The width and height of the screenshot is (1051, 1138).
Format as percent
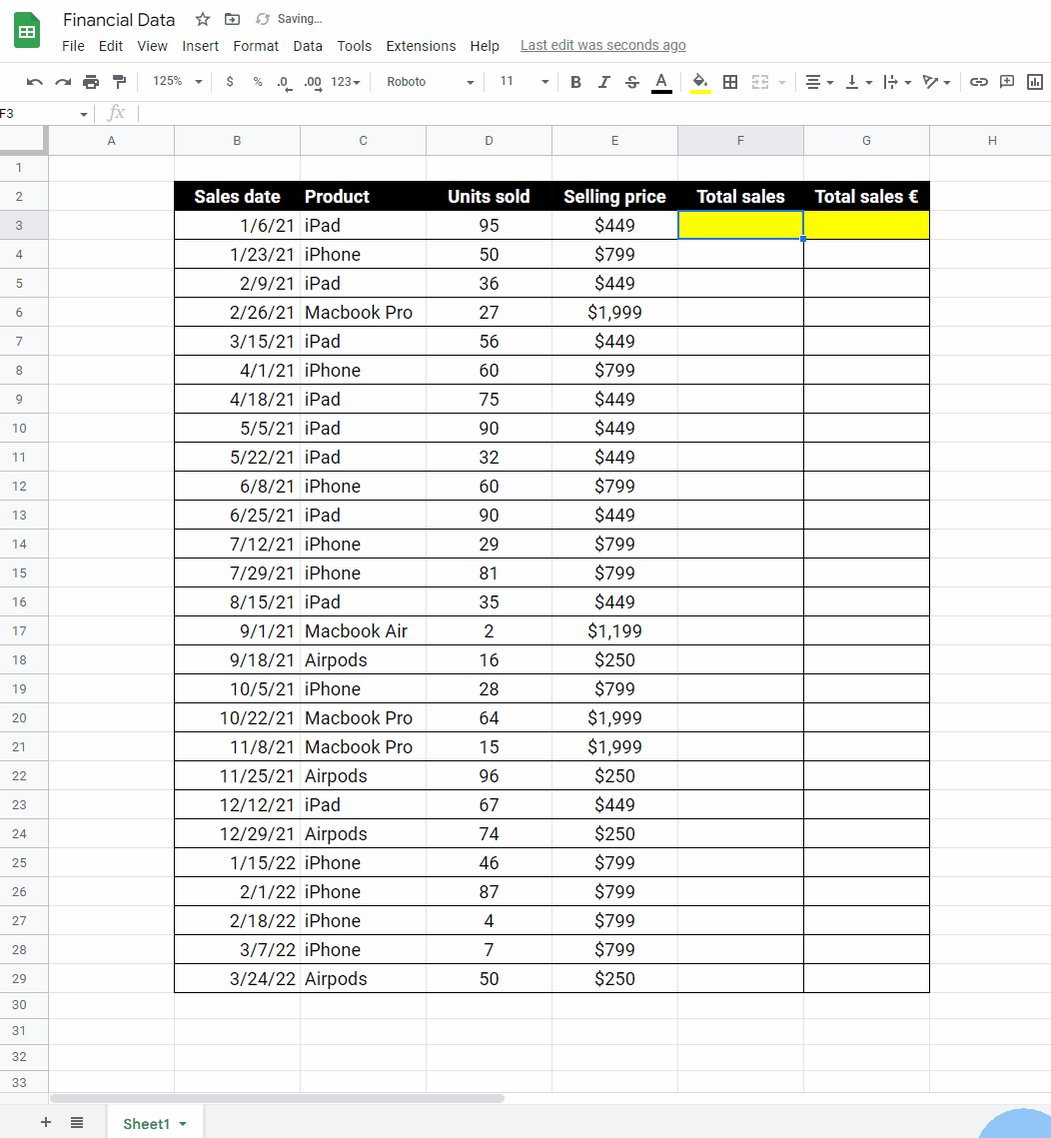coord(258,82)
